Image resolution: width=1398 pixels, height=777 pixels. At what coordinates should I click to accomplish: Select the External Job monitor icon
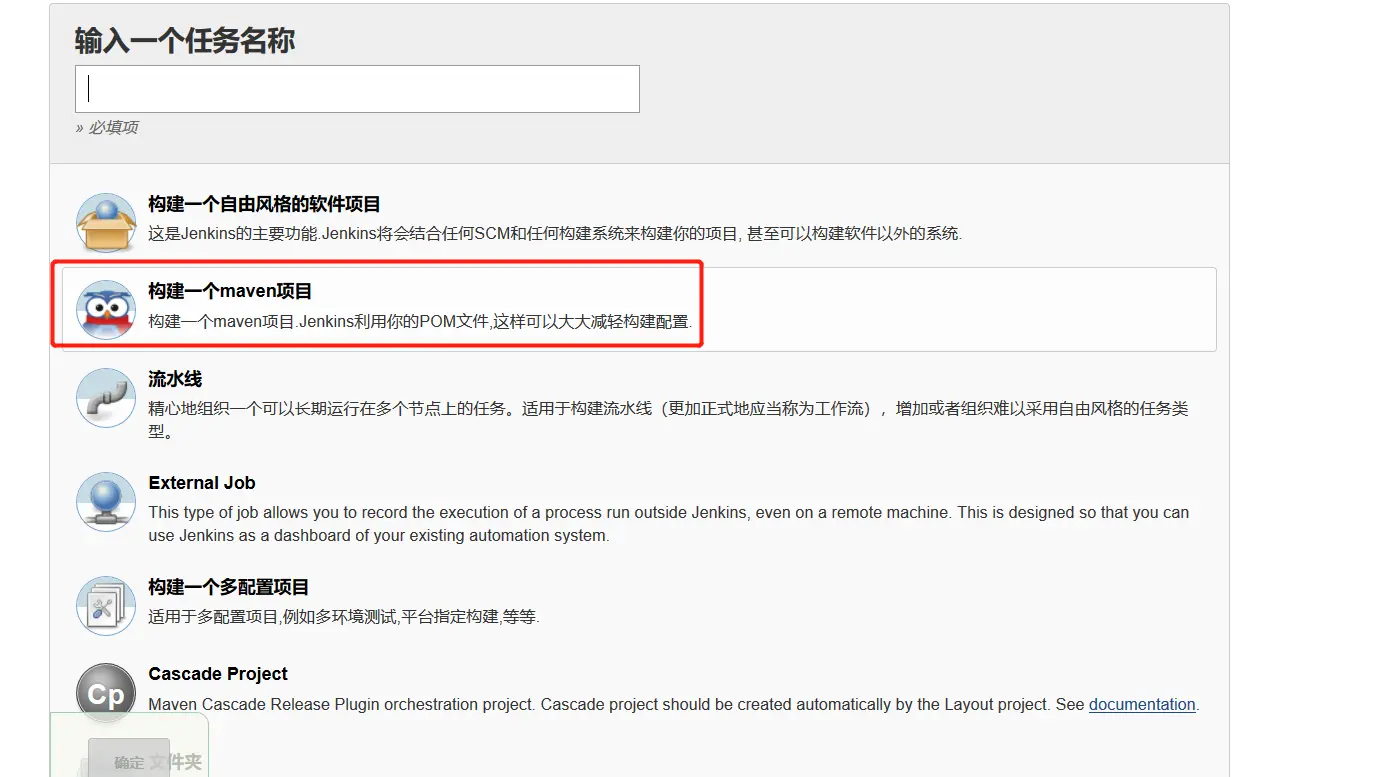click(x=106, y=502)
